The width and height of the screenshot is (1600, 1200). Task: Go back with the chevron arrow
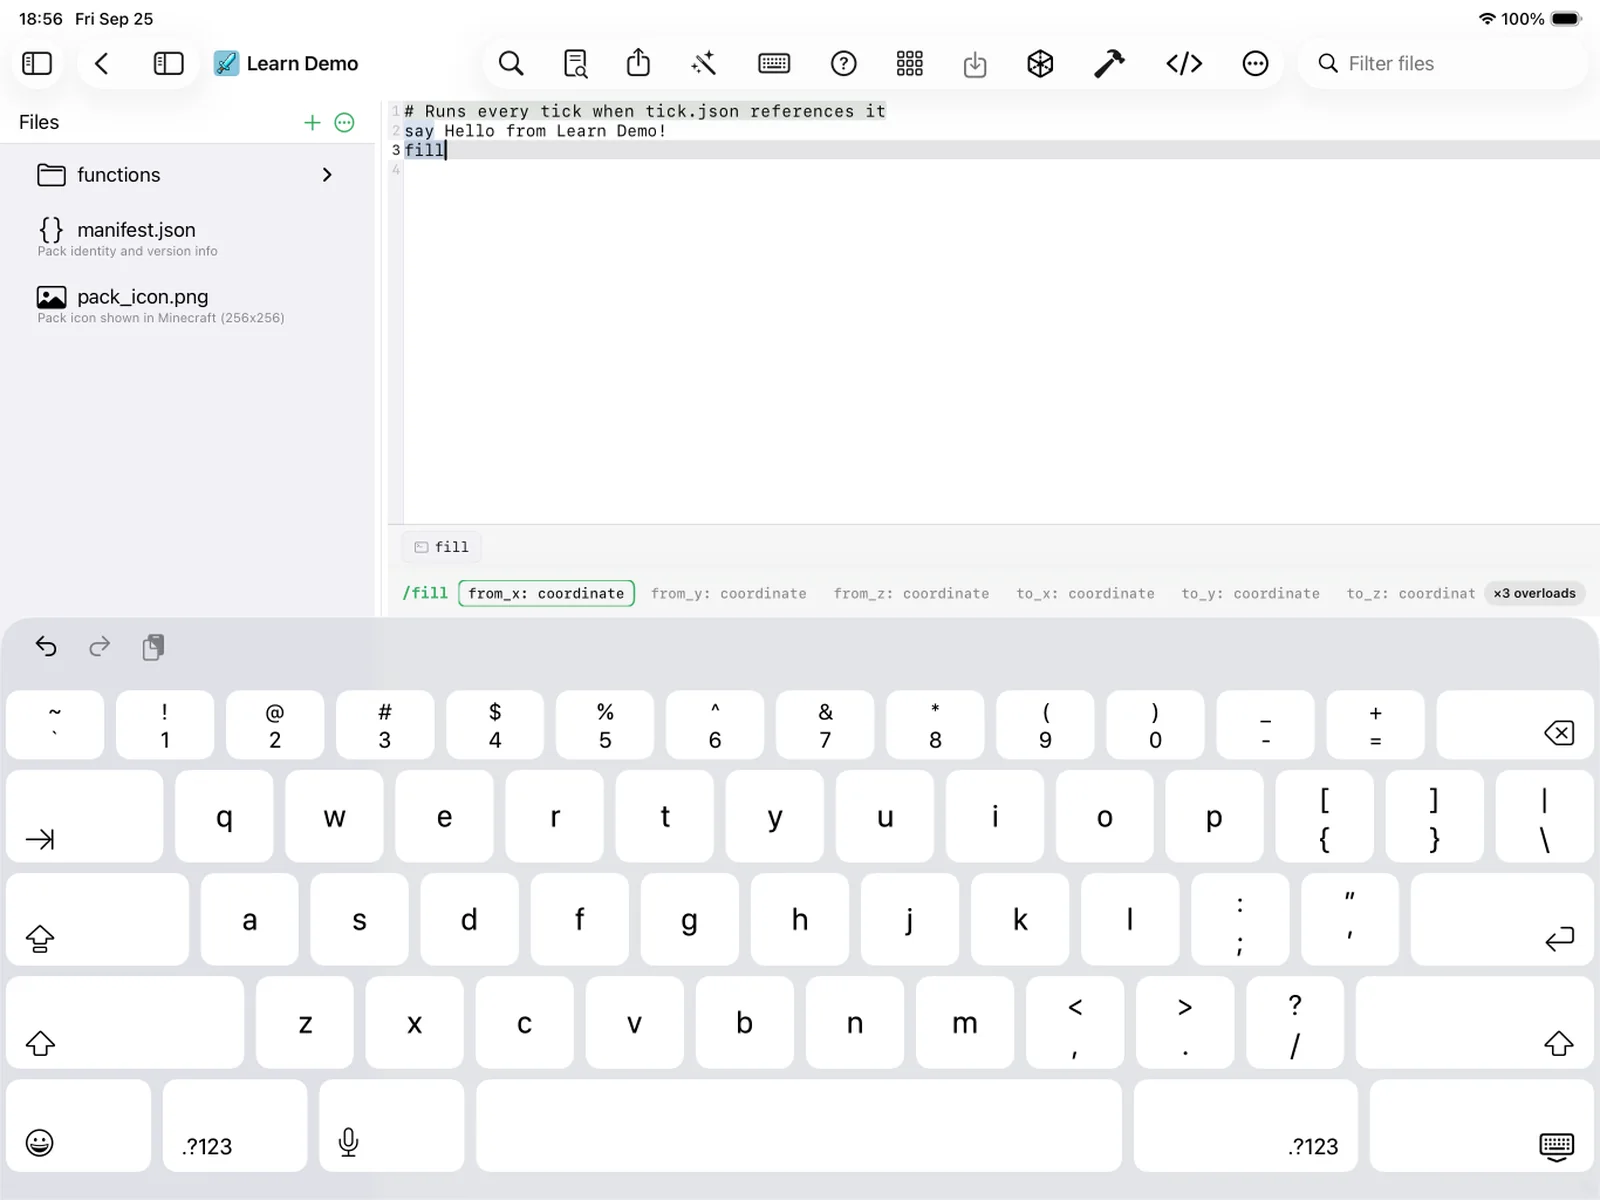tap(101, 64)
